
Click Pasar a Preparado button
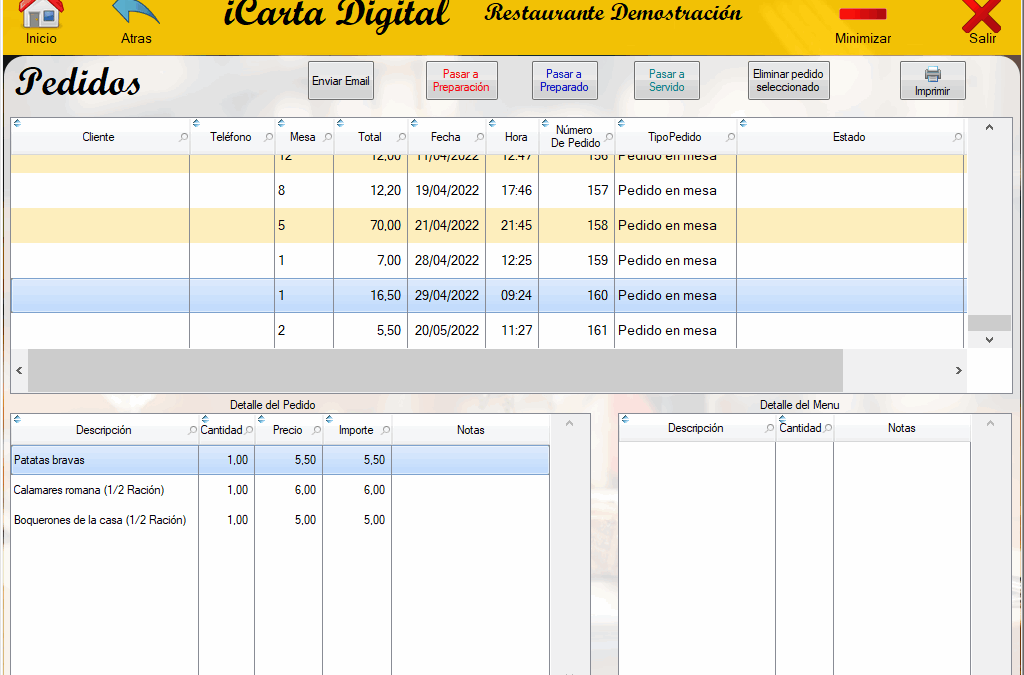565,81
